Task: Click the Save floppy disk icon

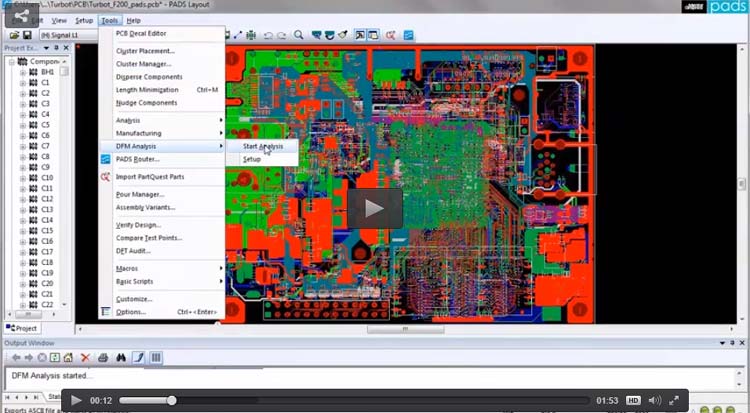Action: (27, 35)
